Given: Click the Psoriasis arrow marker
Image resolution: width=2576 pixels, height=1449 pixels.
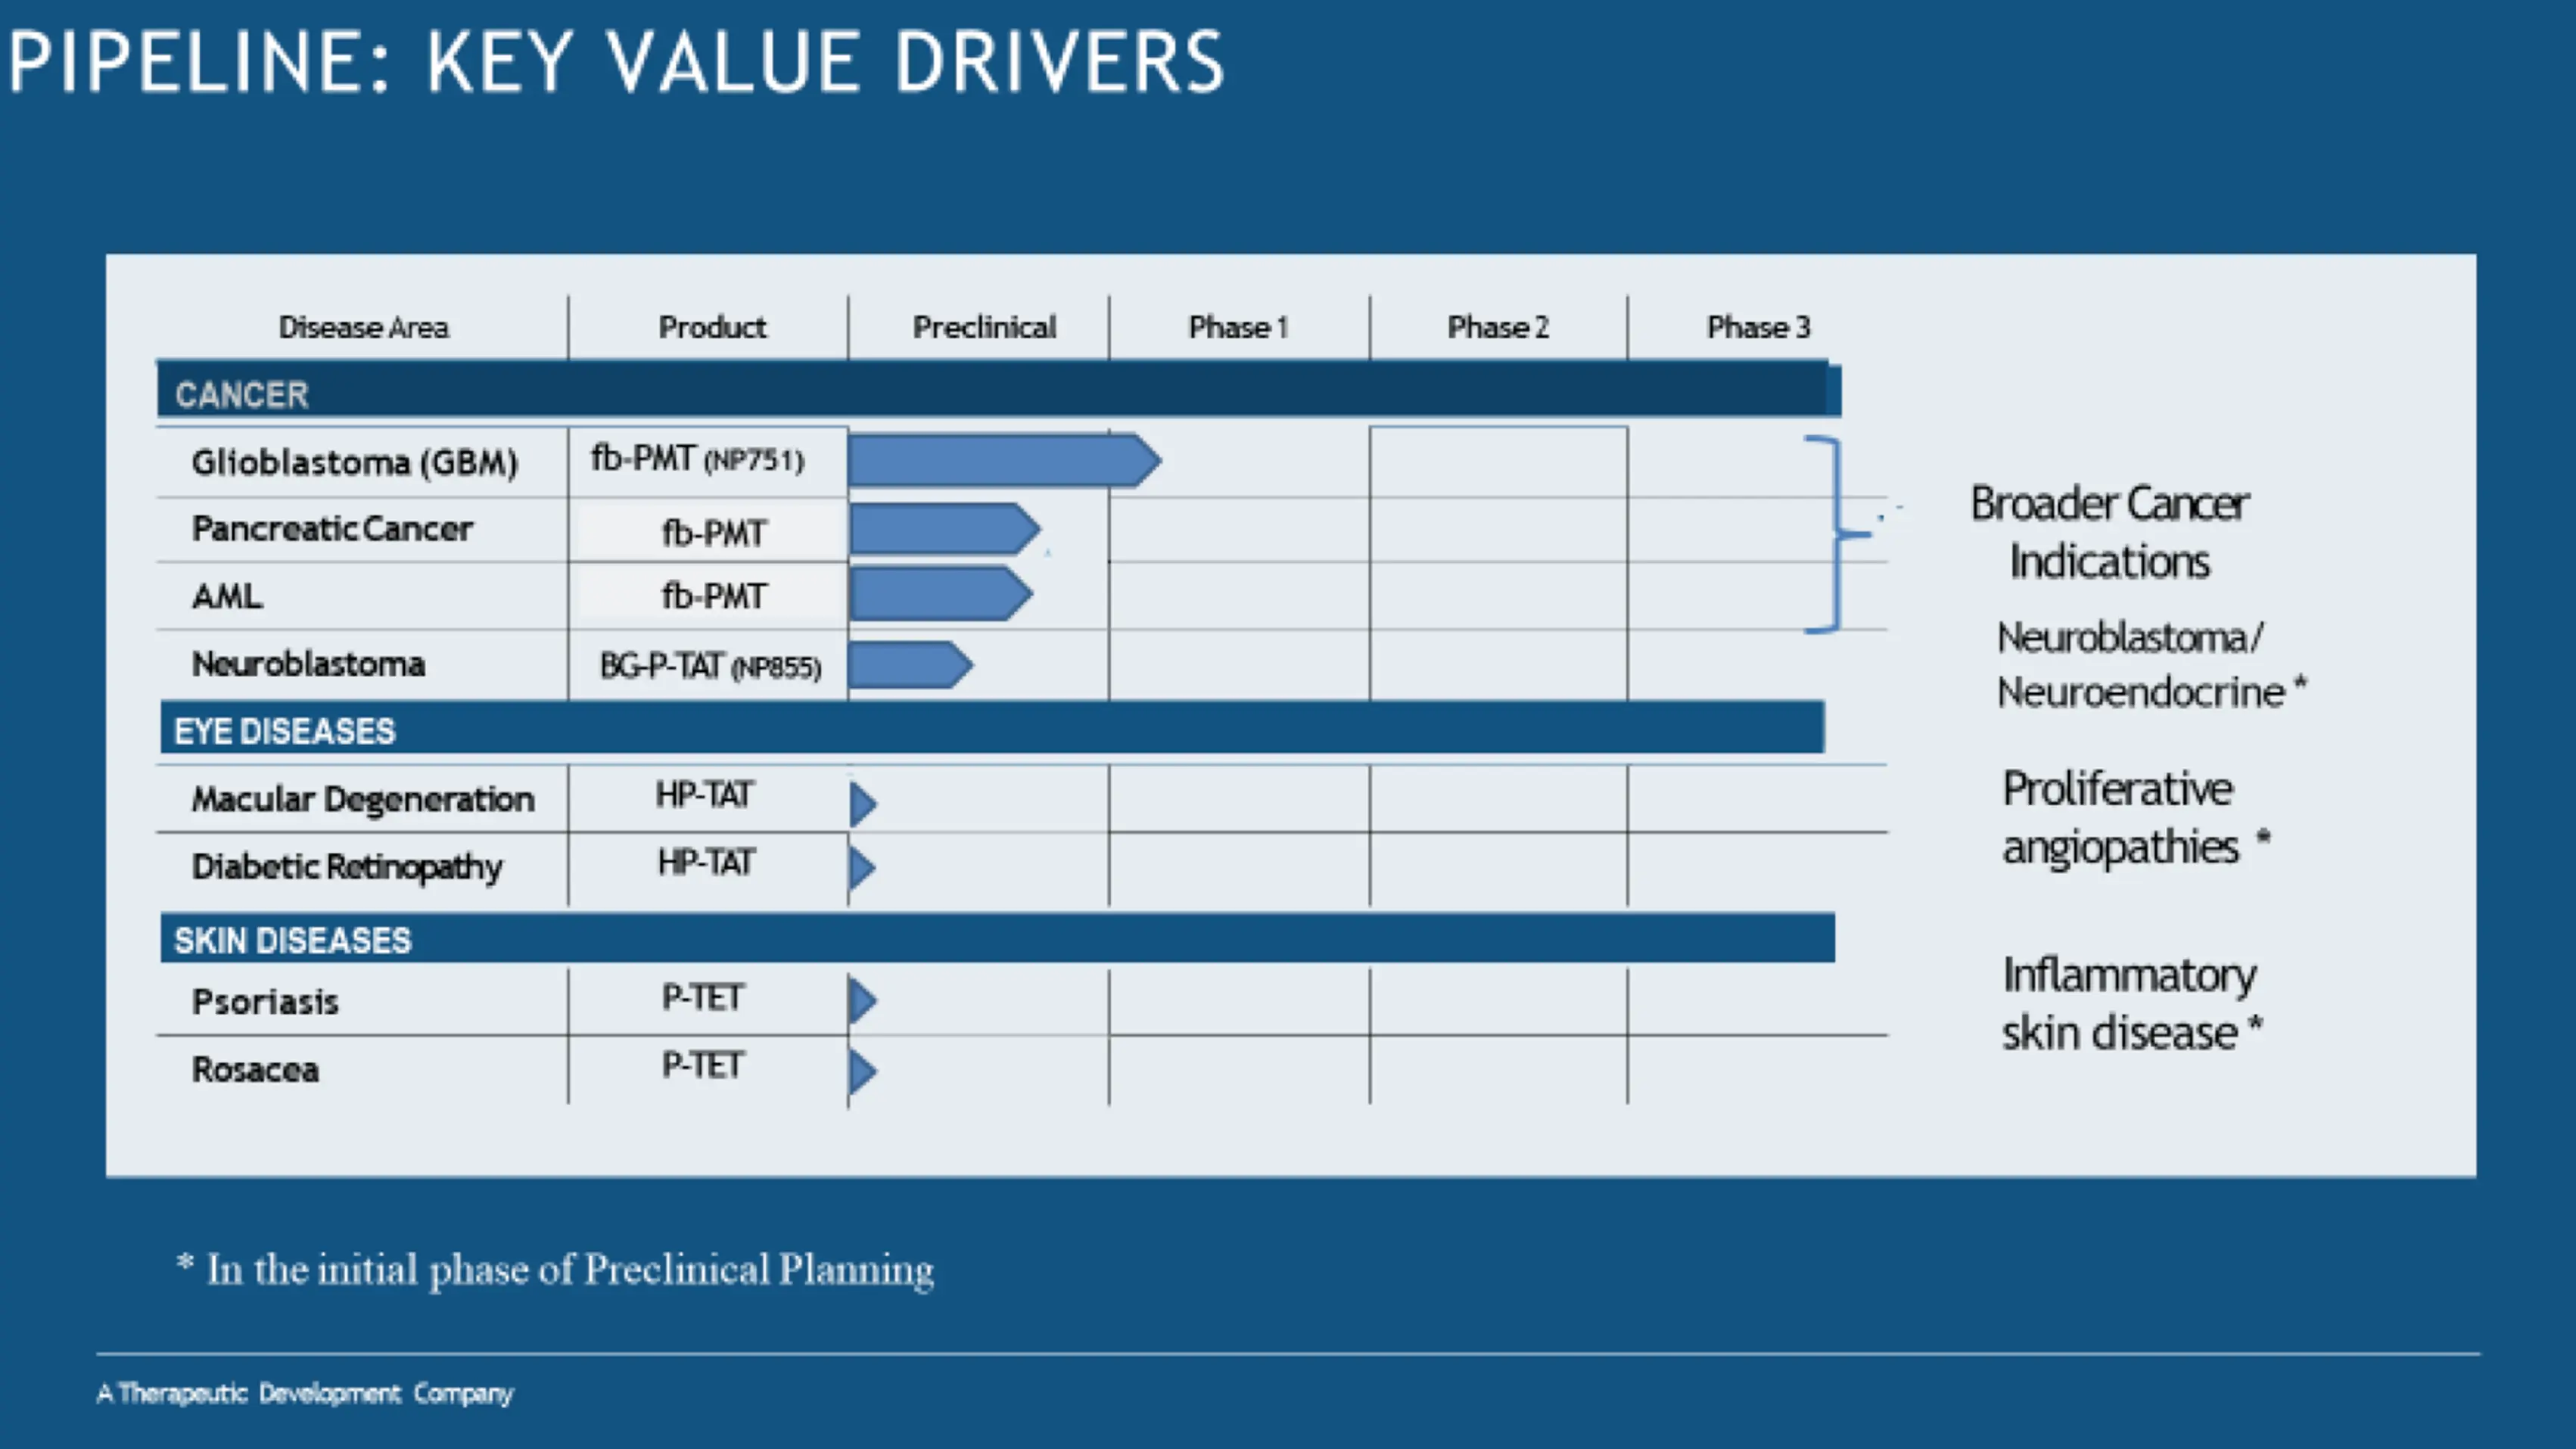Looking at the screenshot, I should click(863, 1000).
